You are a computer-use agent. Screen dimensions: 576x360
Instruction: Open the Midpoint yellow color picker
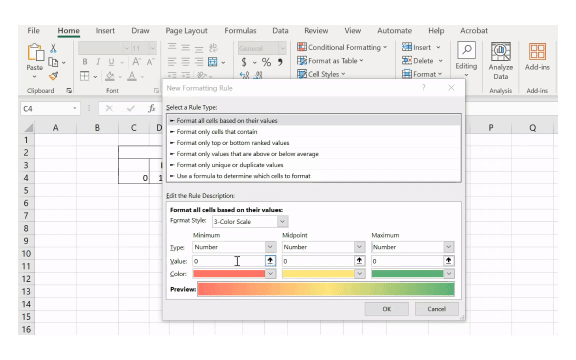pos(359,274)
